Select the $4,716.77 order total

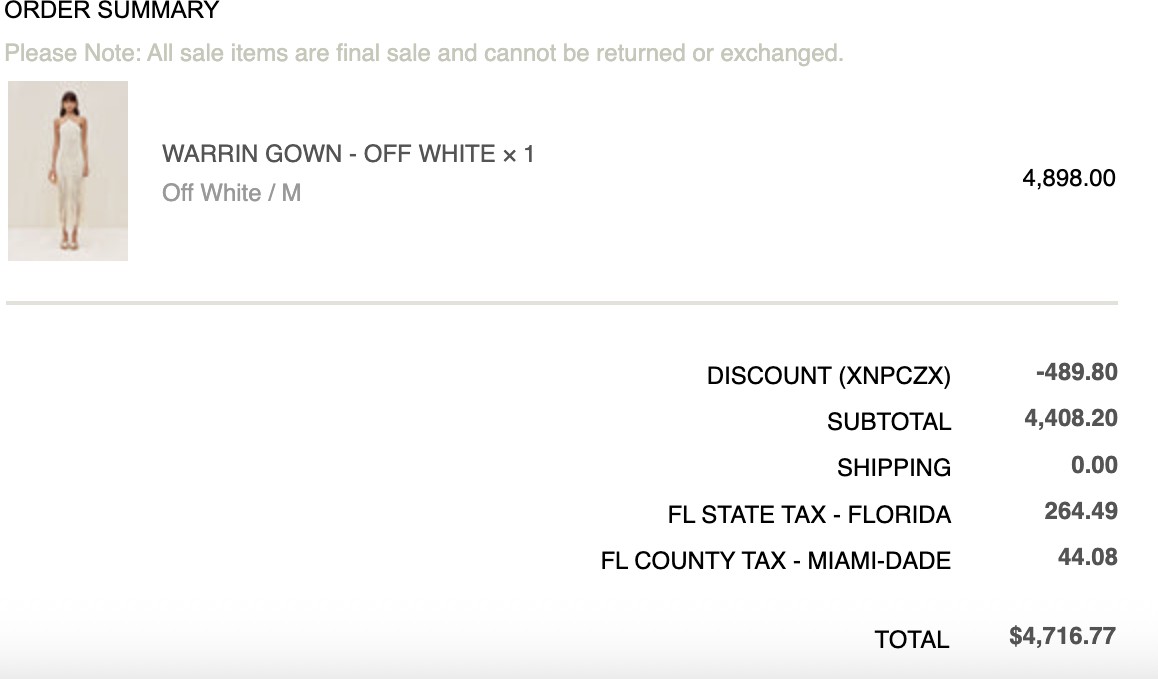tap(1062, 636)
